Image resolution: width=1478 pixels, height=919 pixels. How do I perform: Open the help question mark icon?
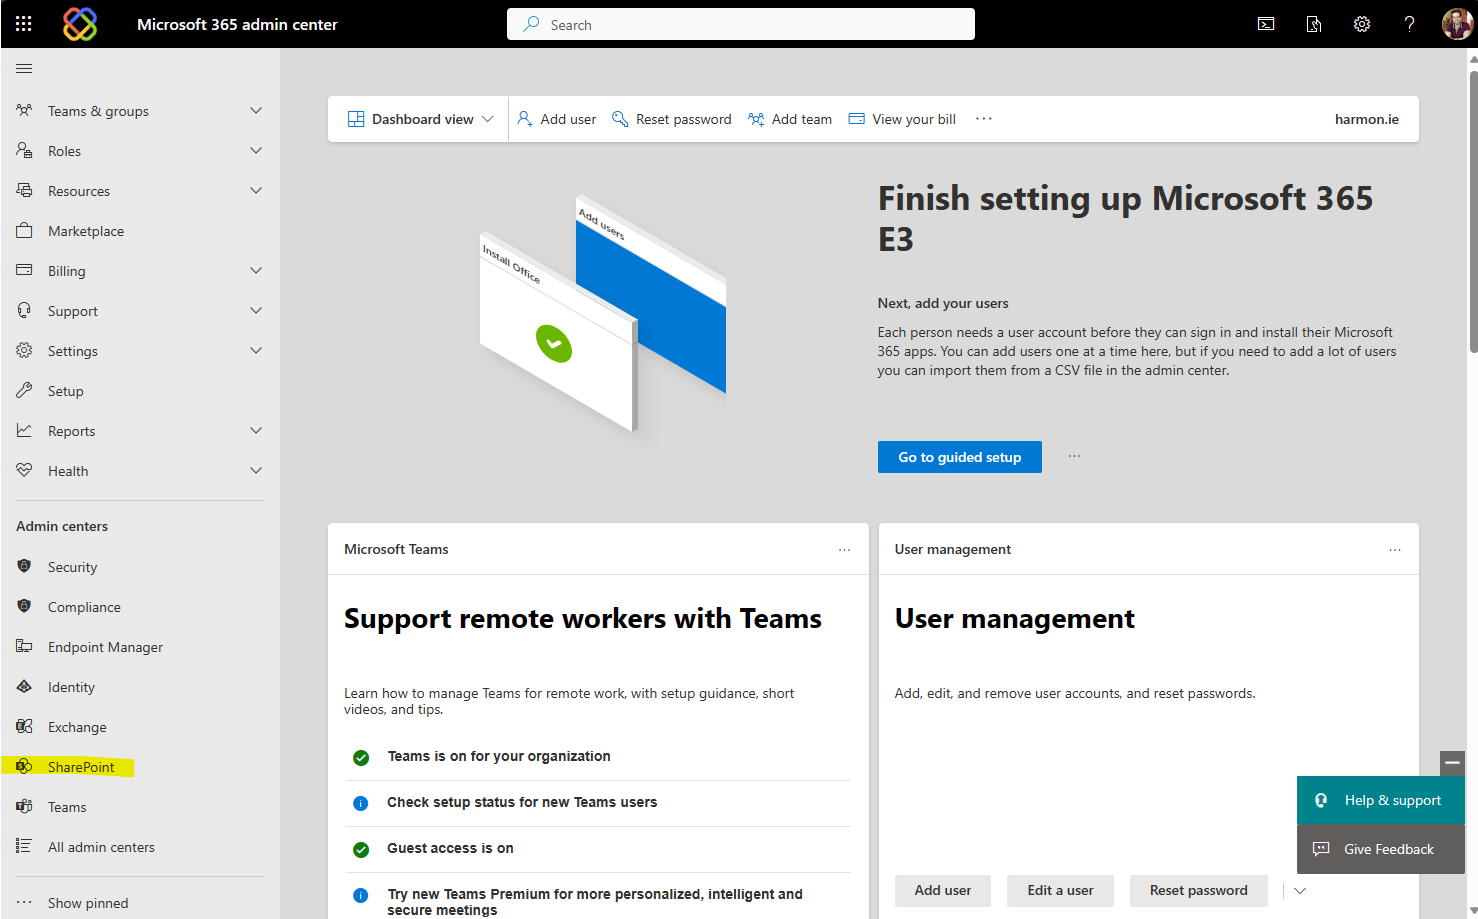click(1409, 24)
